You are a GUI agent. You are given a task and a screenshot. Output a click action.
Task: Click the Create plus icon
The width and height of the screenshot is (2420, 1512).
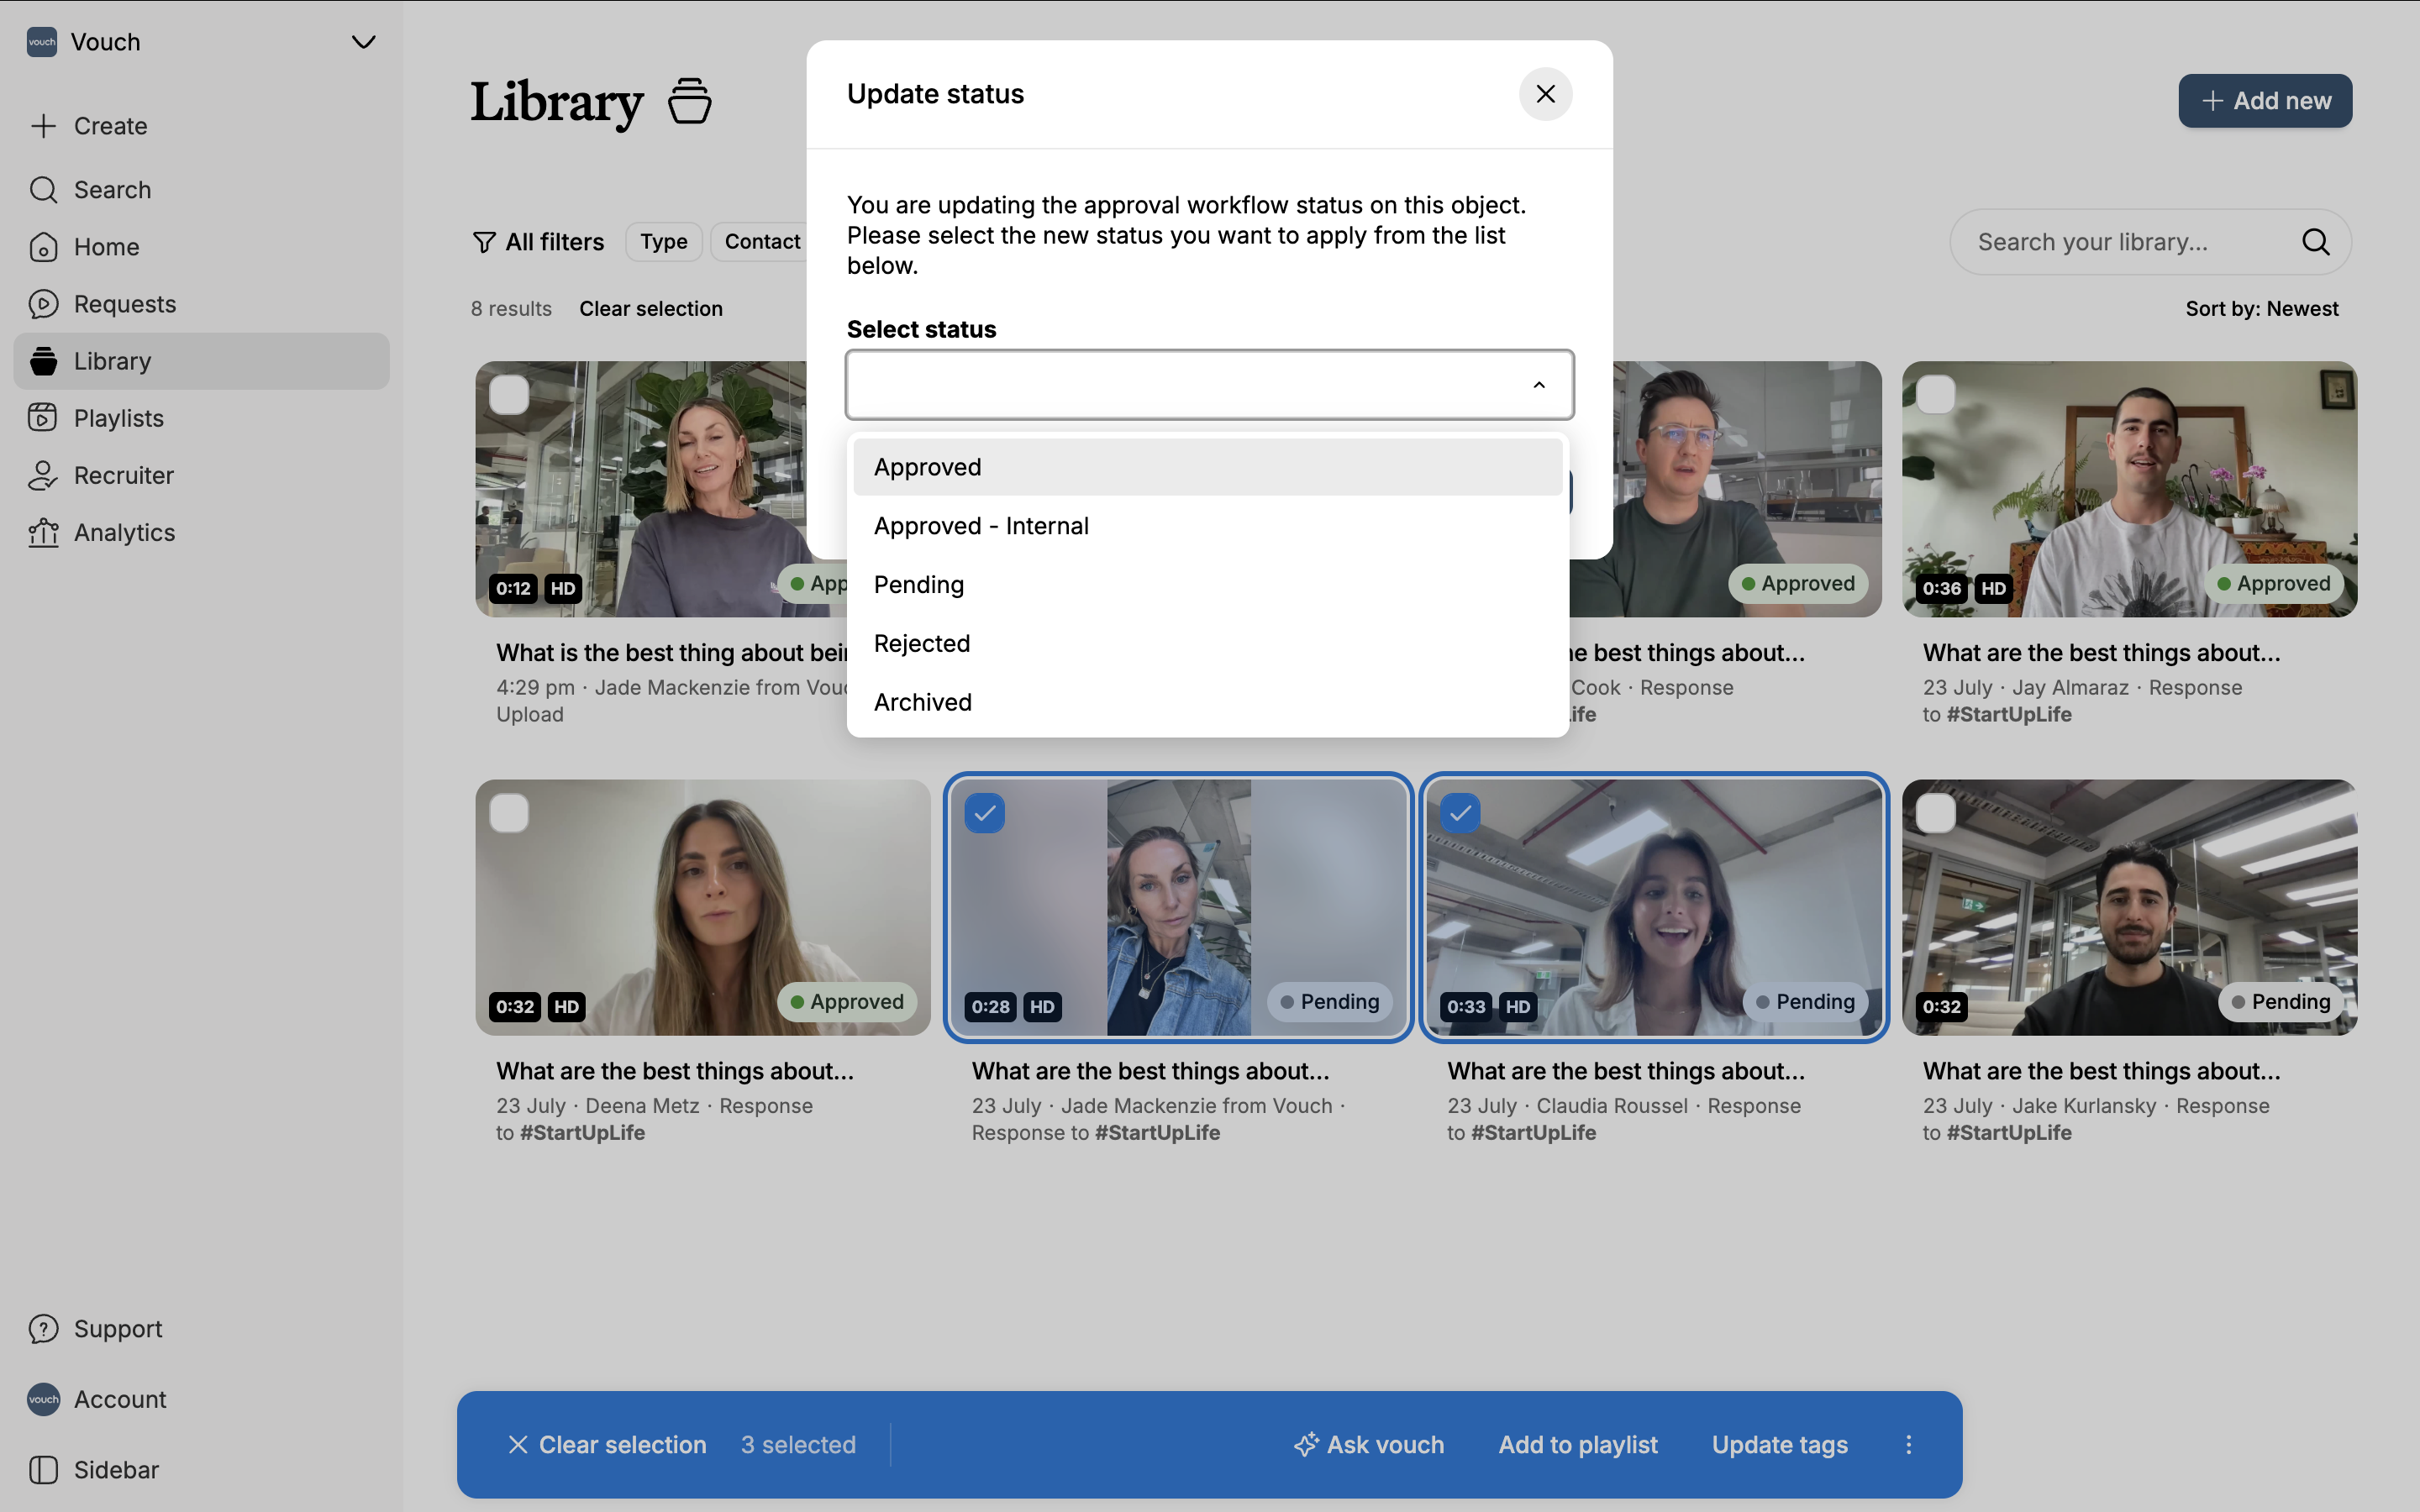tap(43, 126)
